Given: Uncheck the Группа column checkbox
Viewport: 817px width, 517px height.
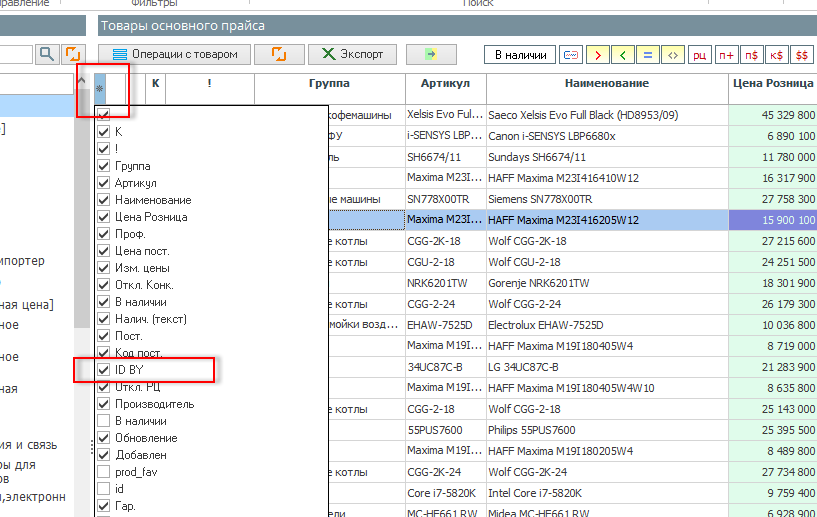Looking at the screenshot, I should [104, 166].
